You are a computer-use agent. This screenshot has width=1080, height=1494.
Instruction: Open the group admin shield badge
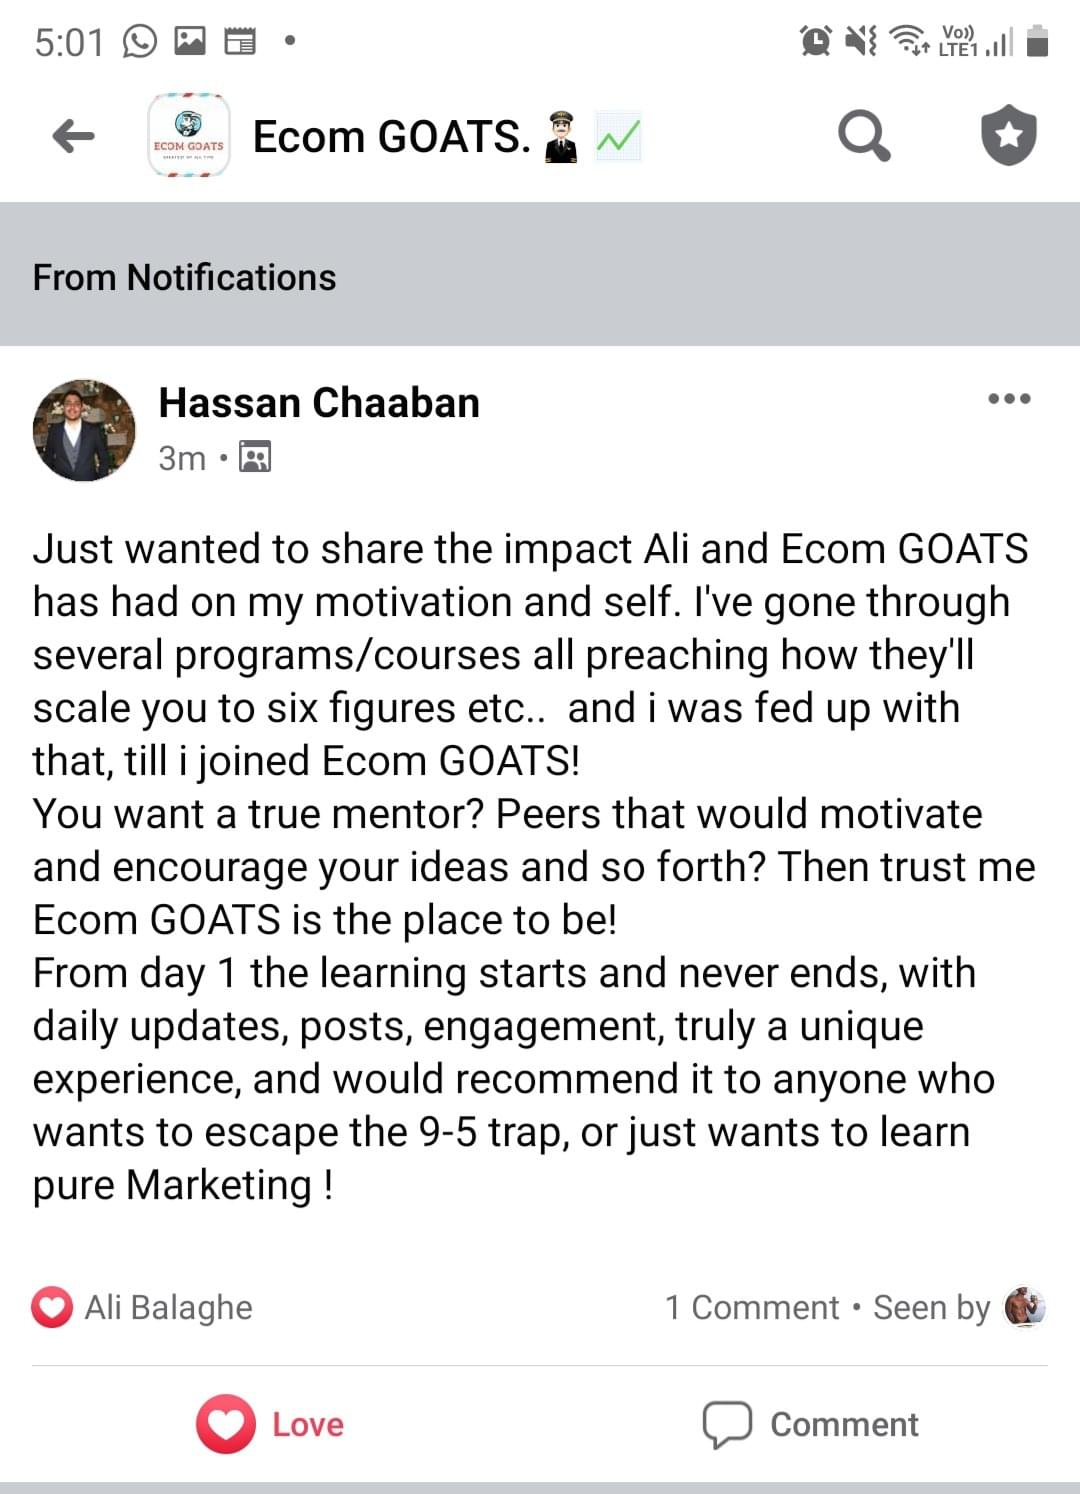click(1008, 135)
